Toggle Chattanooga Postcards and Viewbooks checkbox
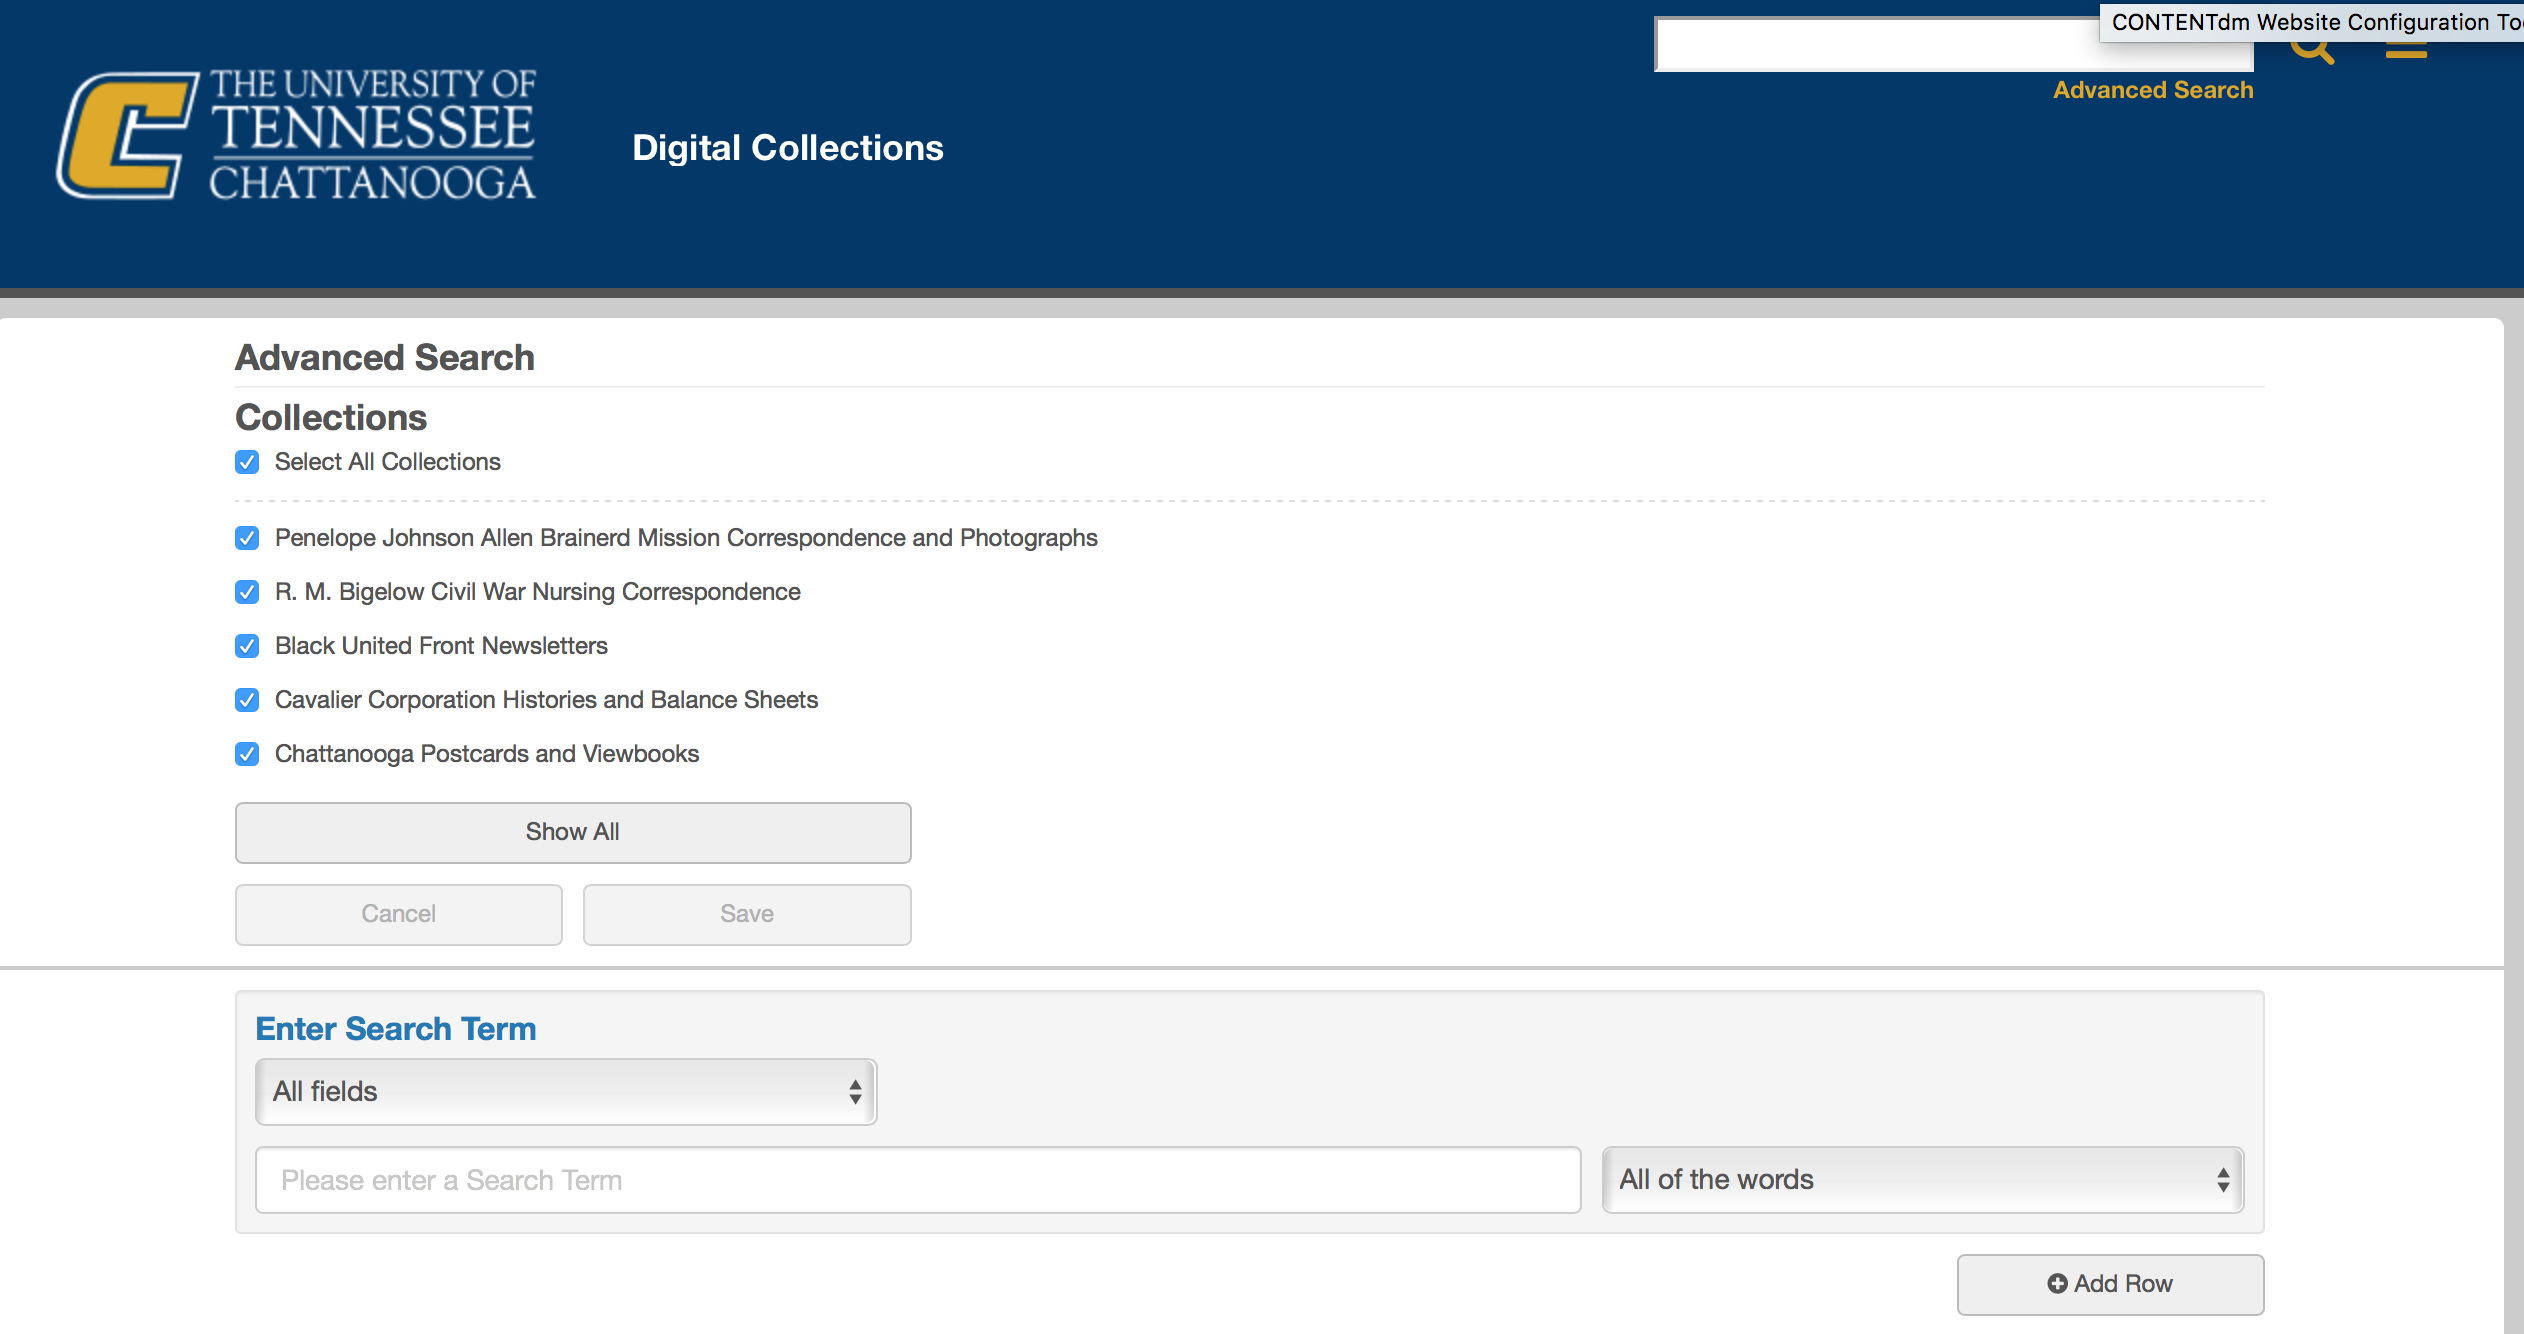This screenshot has height=1334, width=2524. (247, 754)
